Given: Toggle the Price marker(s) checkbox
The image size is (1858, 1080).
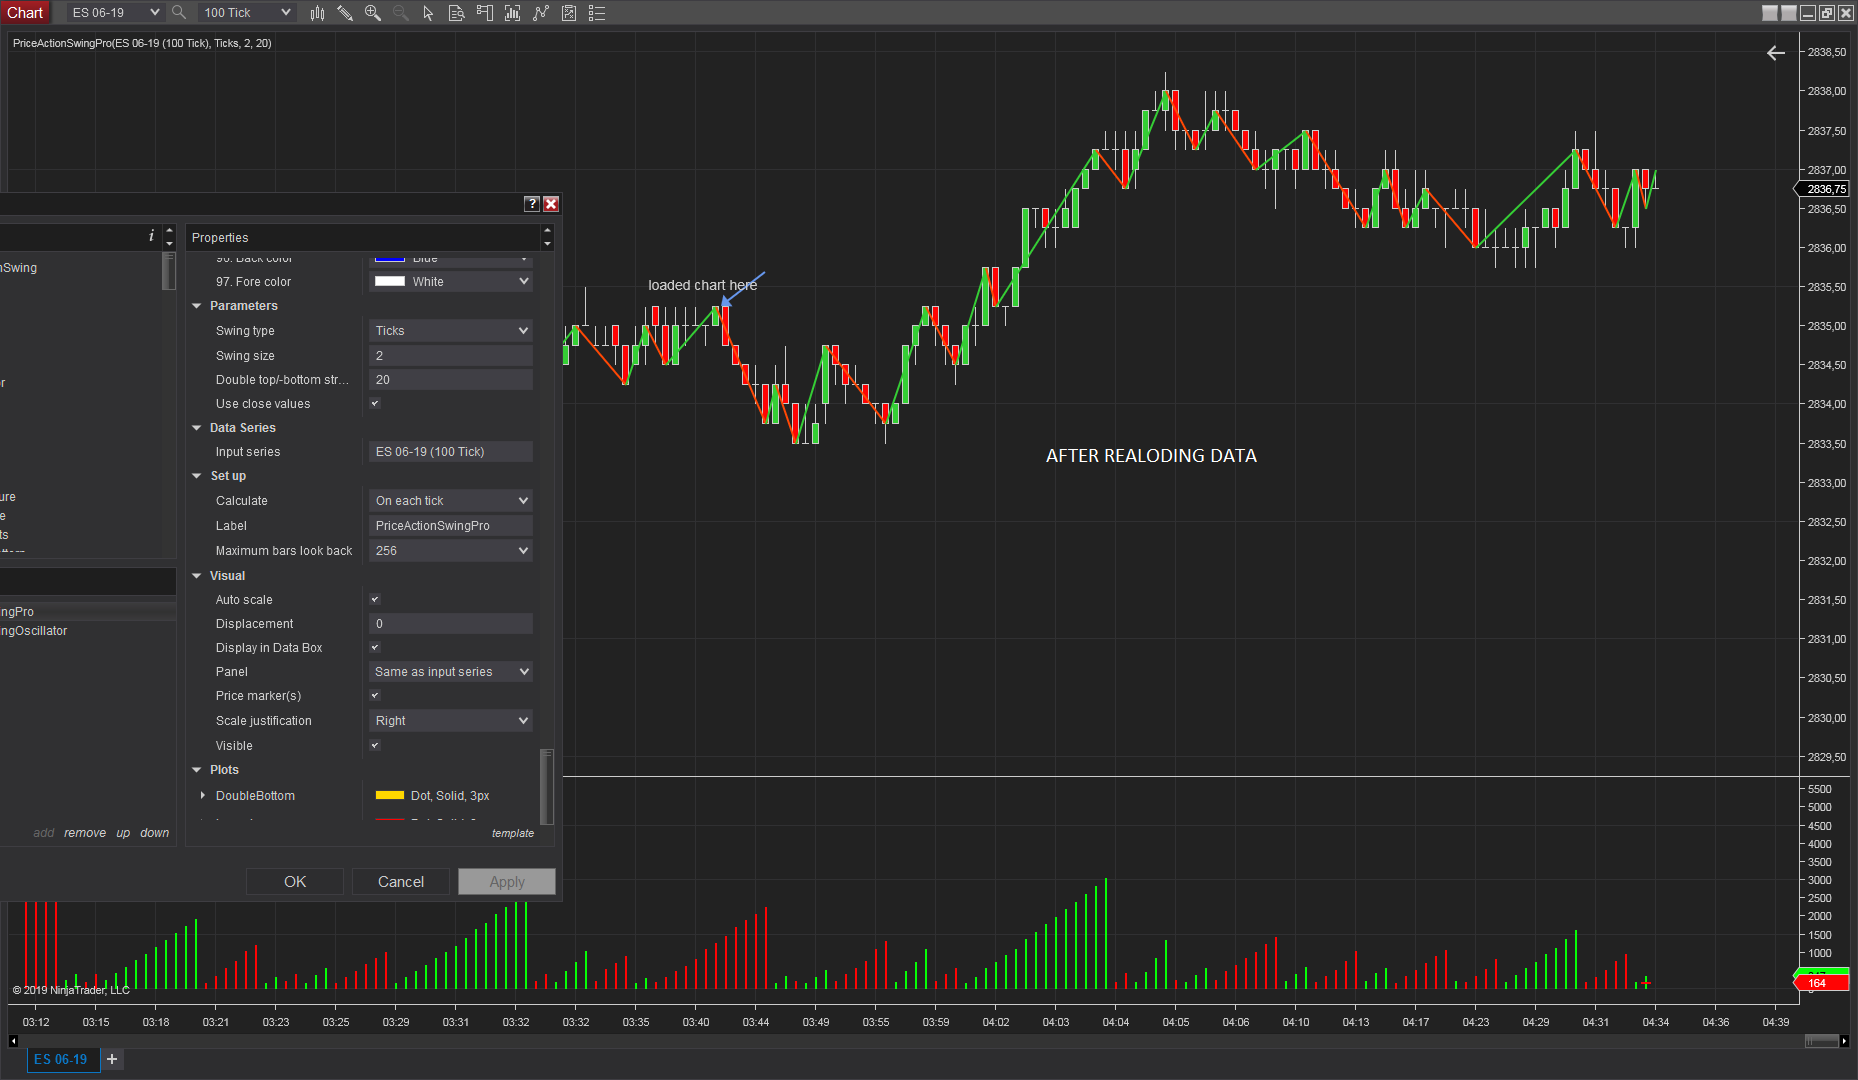Looking at the screenshot, I should click(375, 696).
